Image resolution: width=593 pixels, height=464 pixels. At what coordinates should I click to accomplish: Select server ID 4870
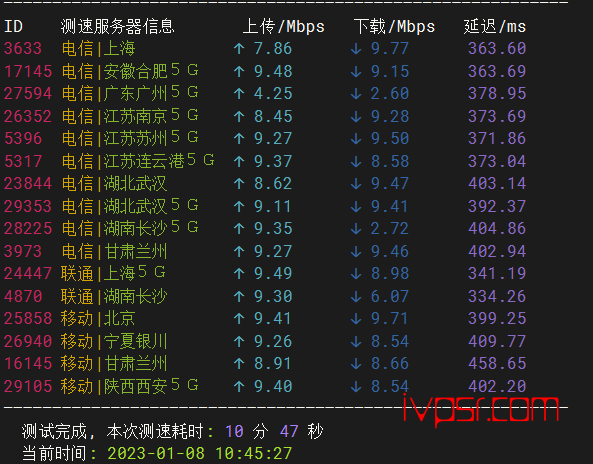tap(23, 296)
